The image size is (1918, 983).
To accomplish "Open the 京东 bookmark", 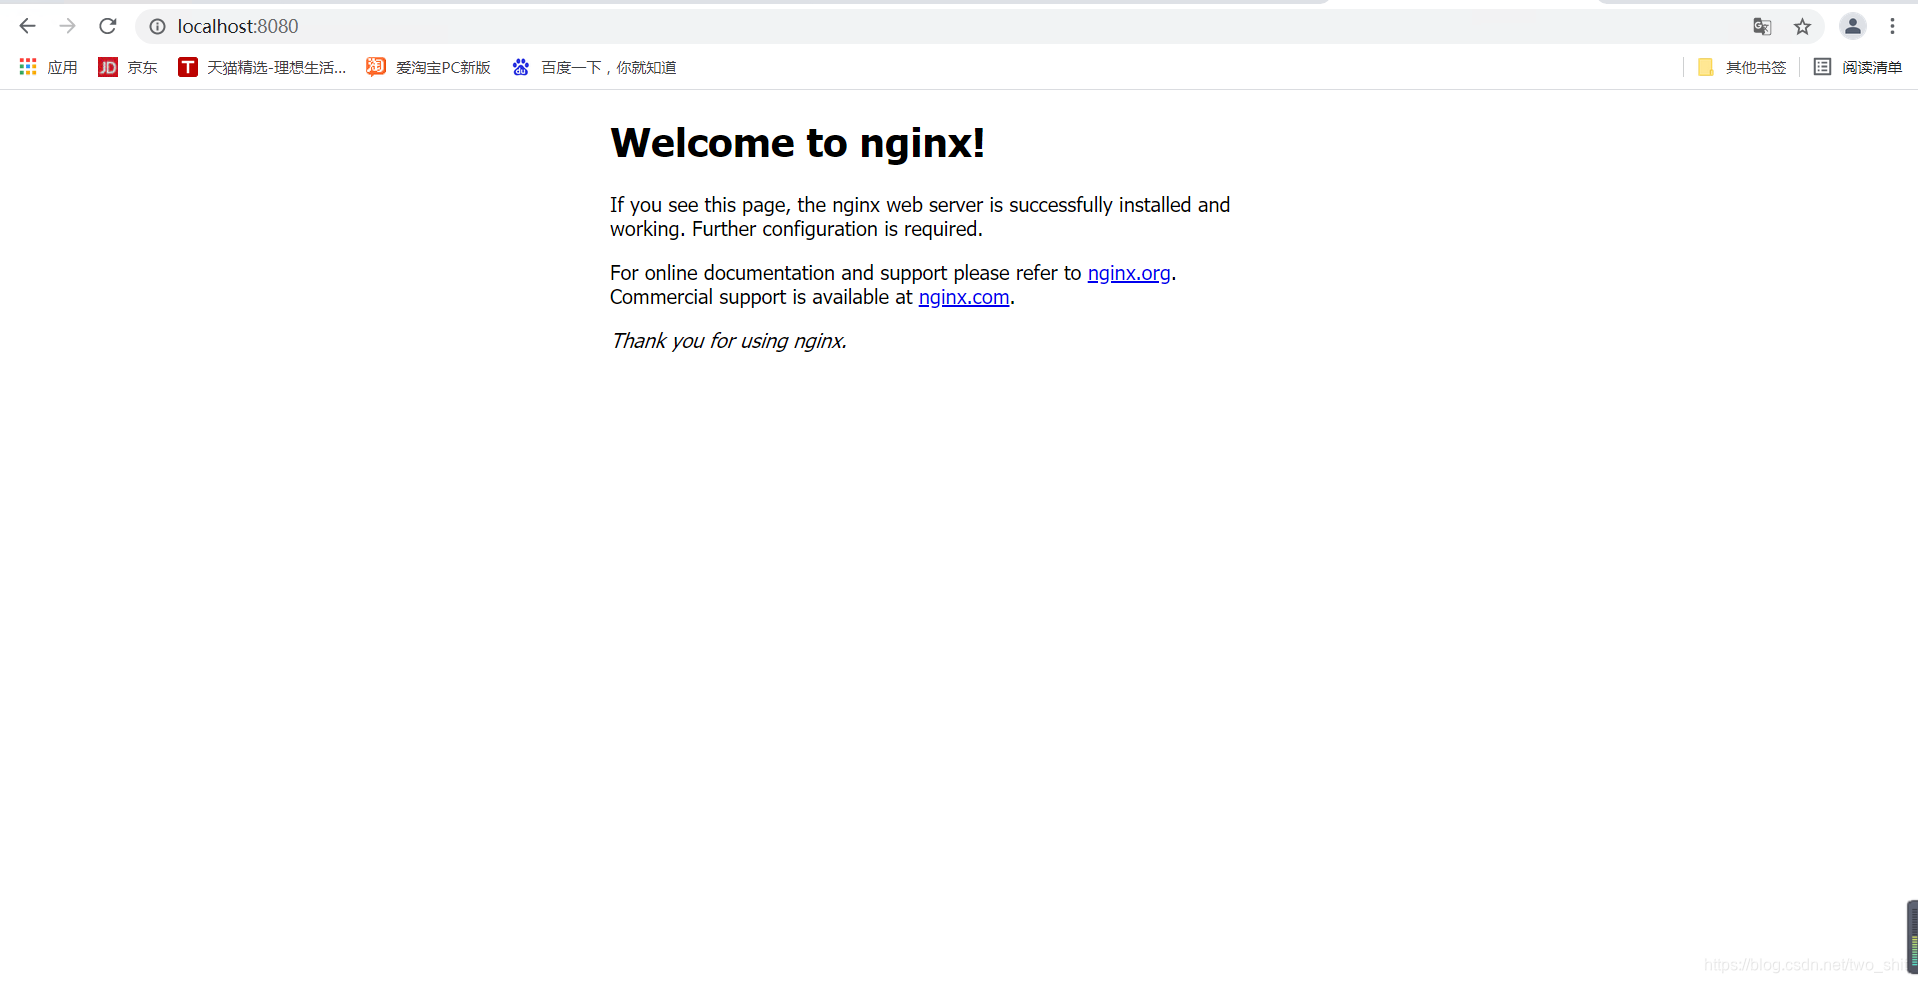I will click(128, 67).
